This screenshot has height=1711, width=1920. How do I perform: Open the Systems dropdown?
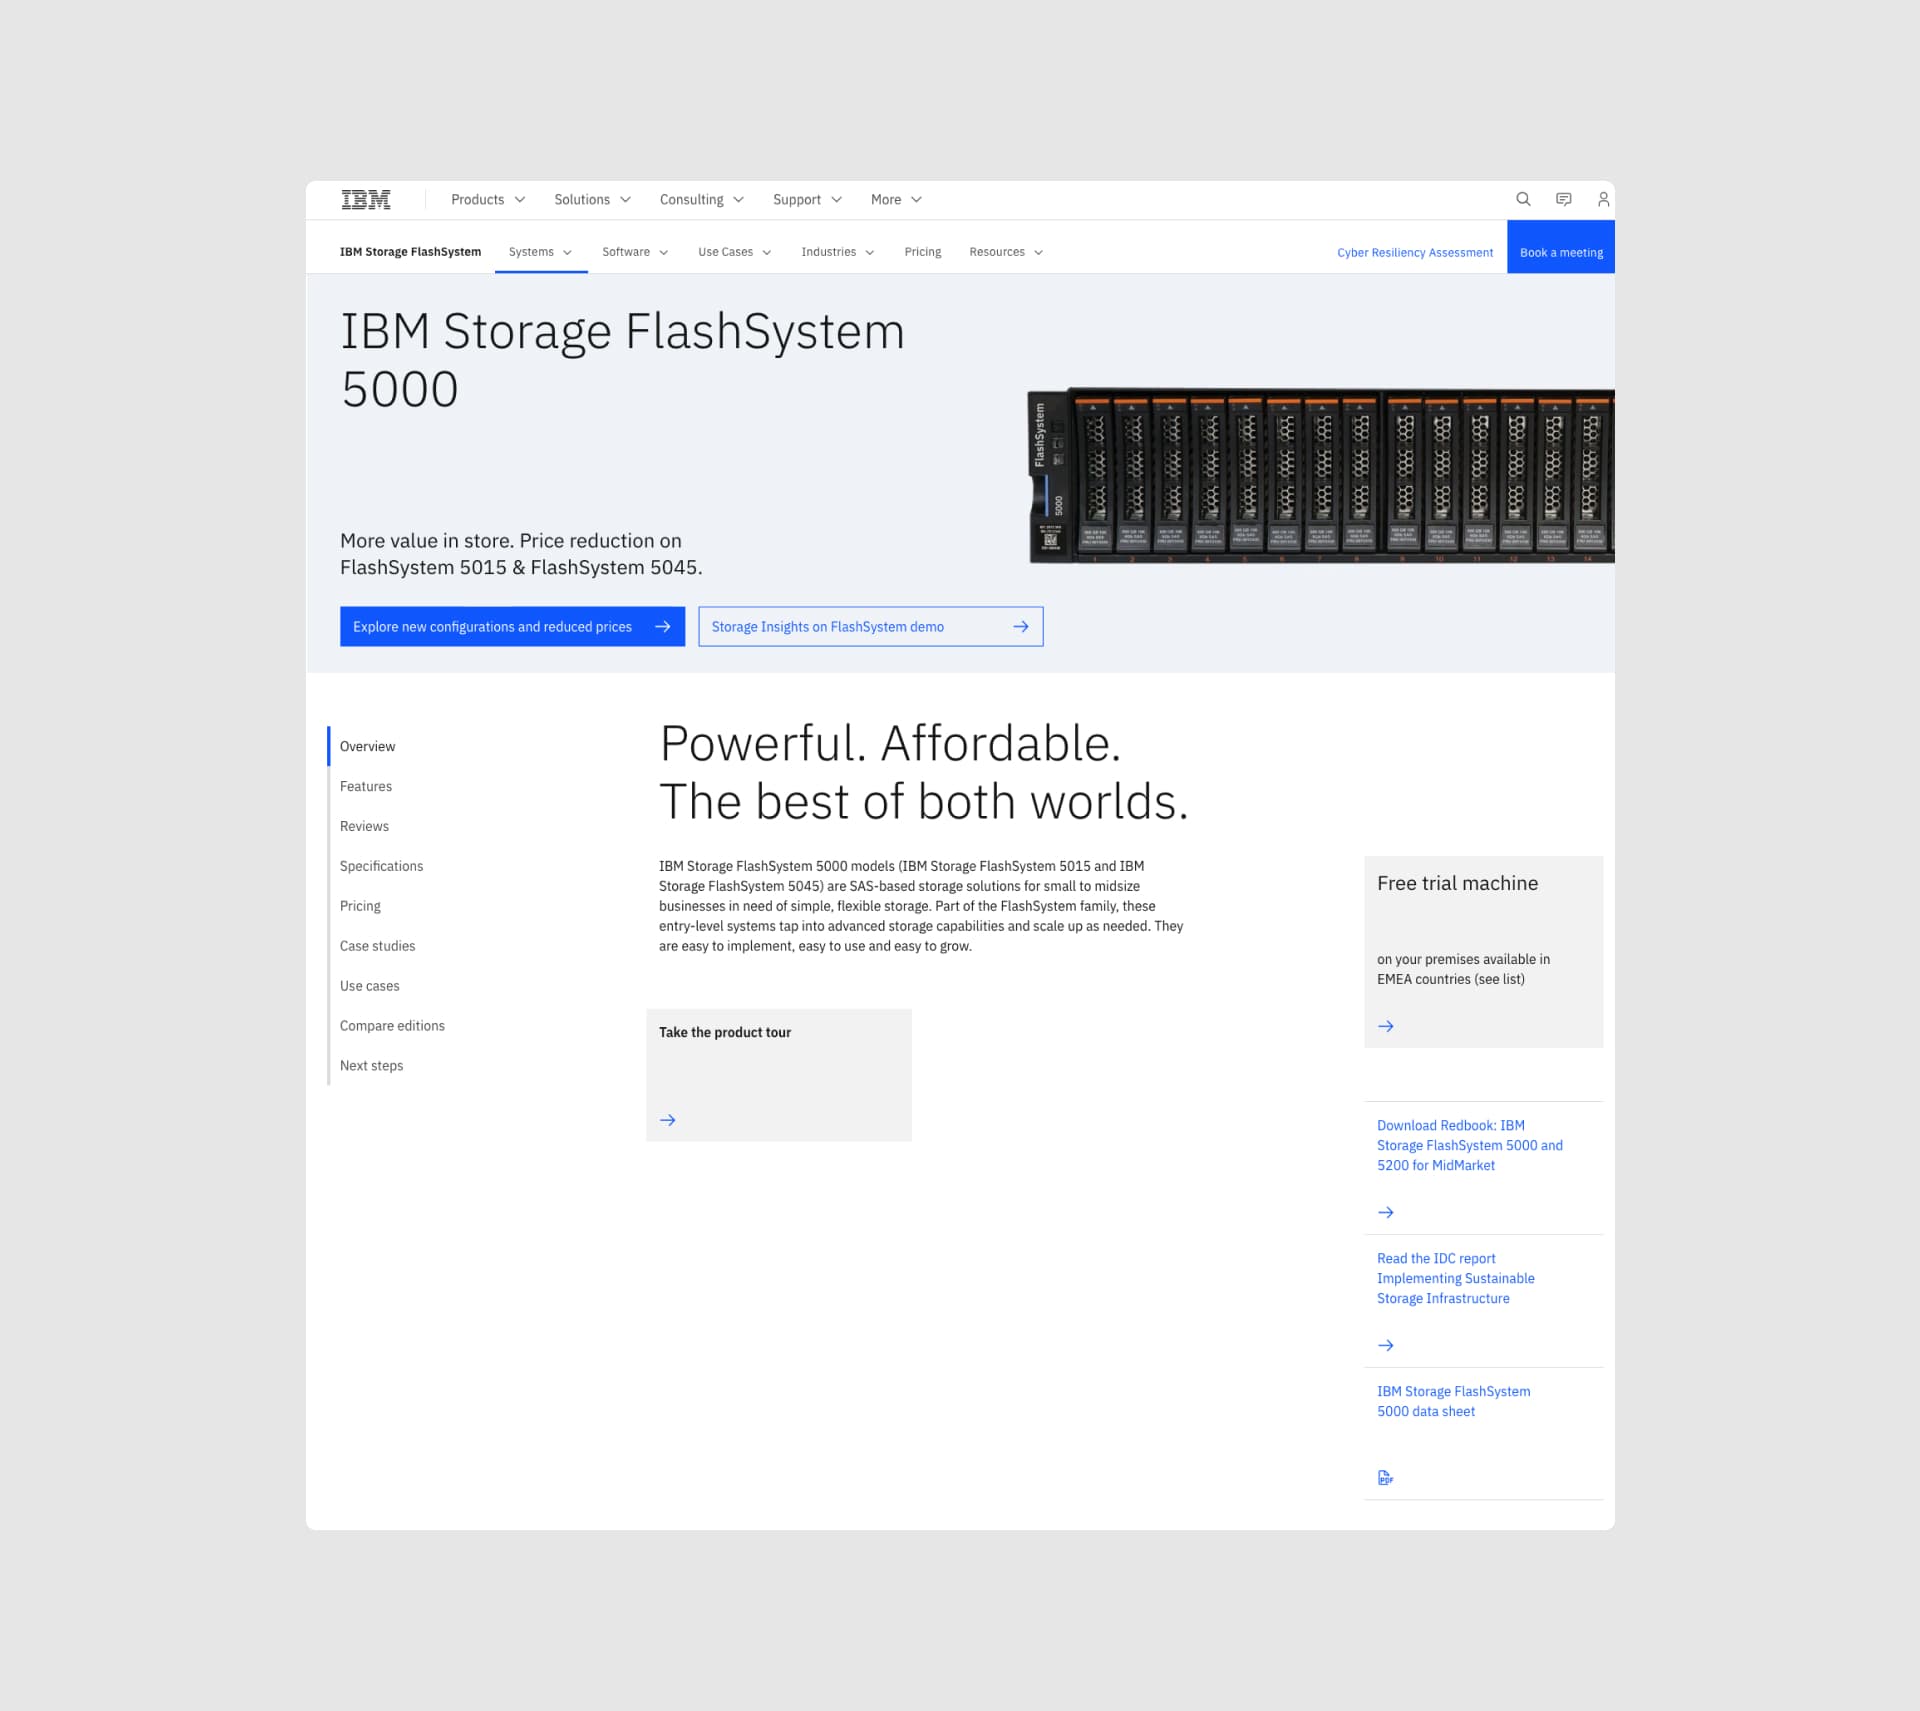pos(541,252)
